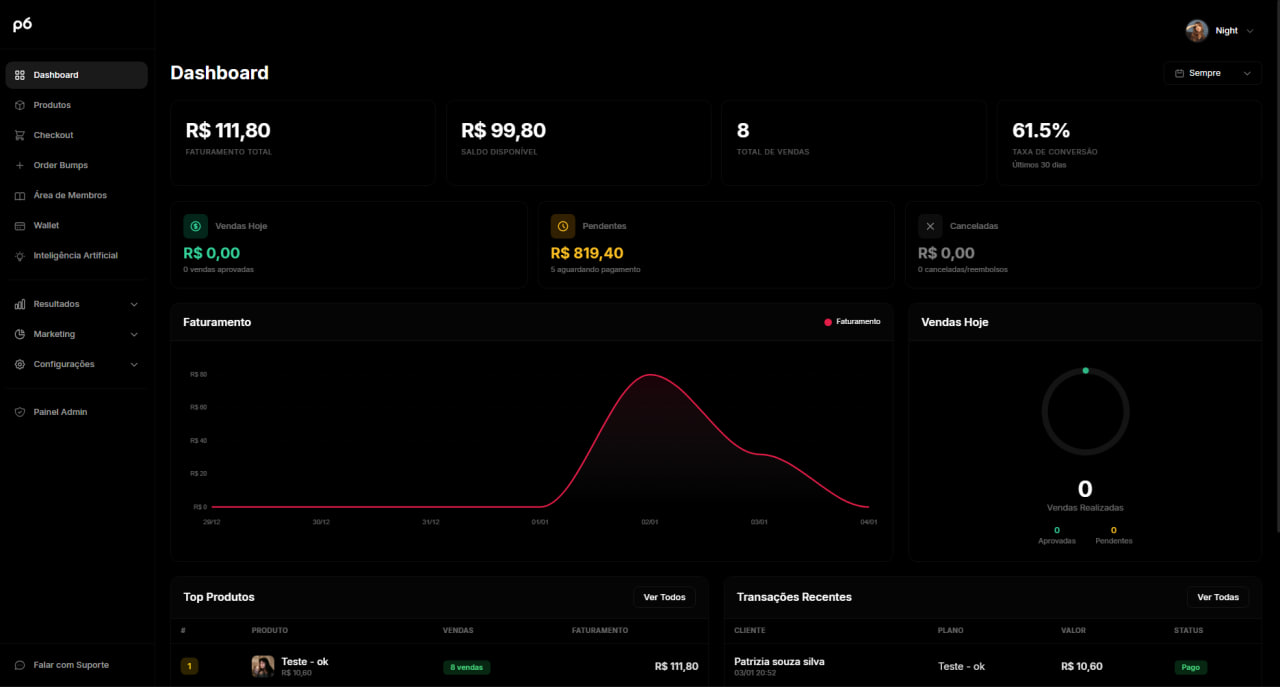Expand the Resultados menu

(56, 304)
